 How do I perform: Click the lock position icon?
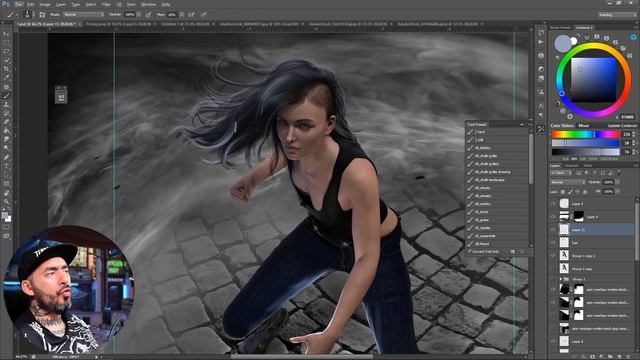click(578, 191)
